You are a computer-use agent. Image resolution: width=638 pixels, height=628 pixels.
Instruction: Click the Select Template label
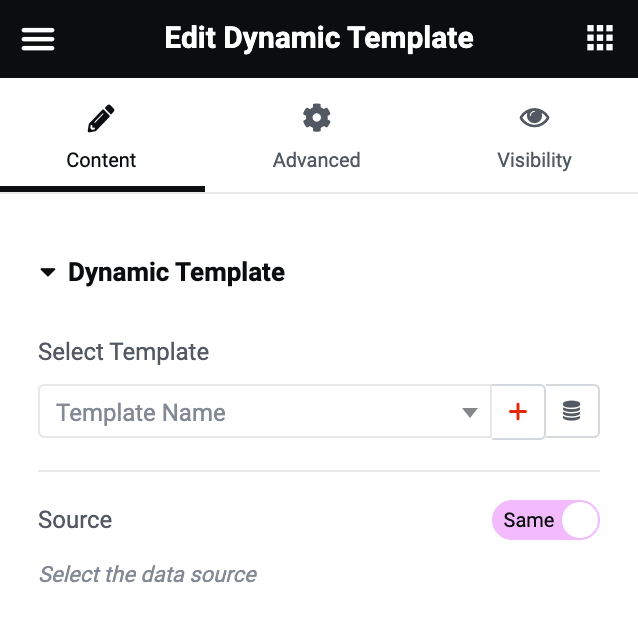123,352
